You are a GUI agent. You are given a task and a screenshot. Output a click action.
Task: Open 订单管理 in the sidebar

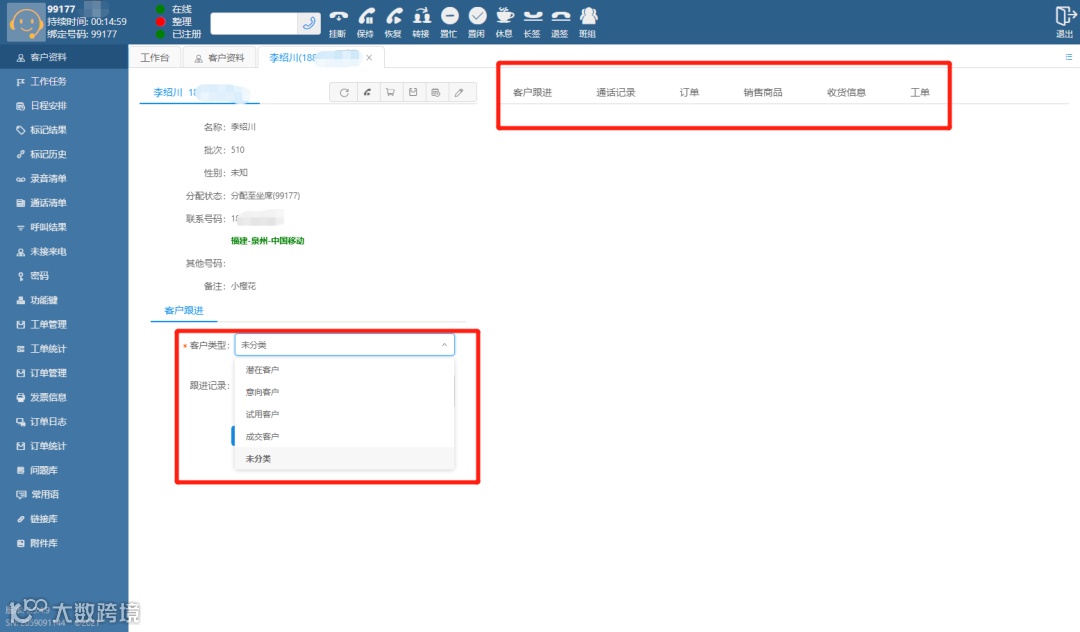pos(64,372)
